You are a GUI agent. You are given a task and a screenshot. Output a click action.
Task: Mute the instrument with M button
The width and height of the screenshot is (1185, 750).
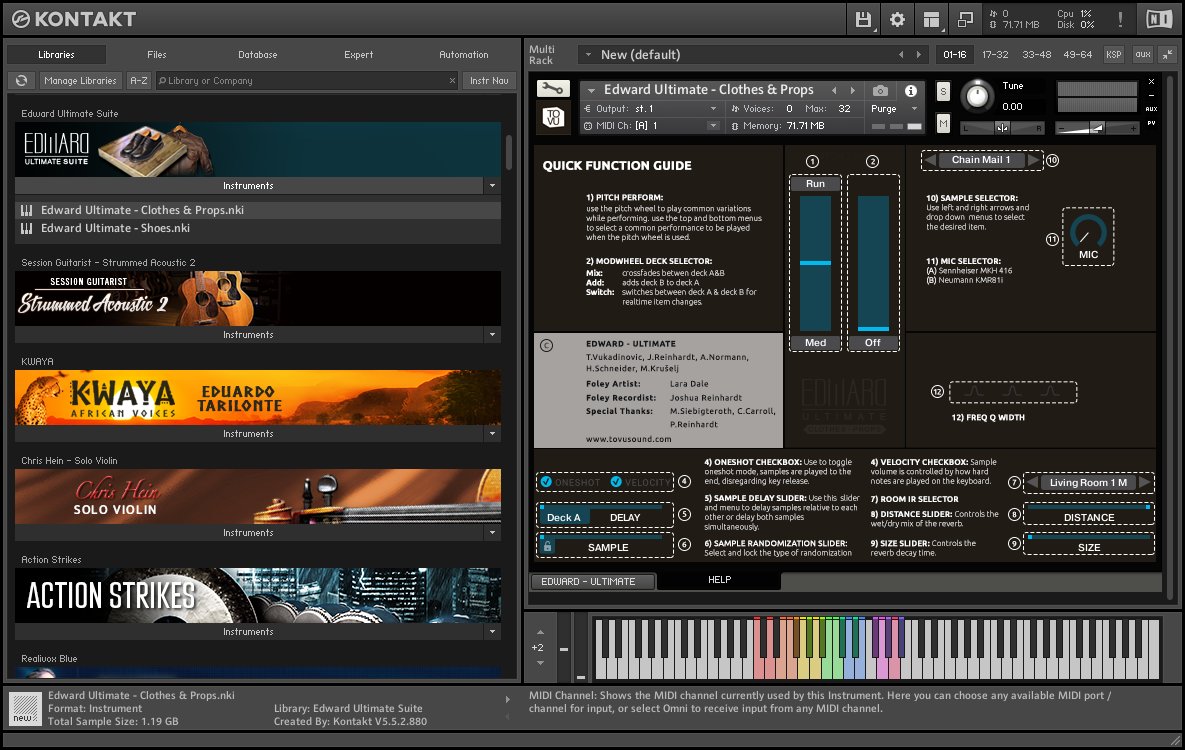(943, 123)
